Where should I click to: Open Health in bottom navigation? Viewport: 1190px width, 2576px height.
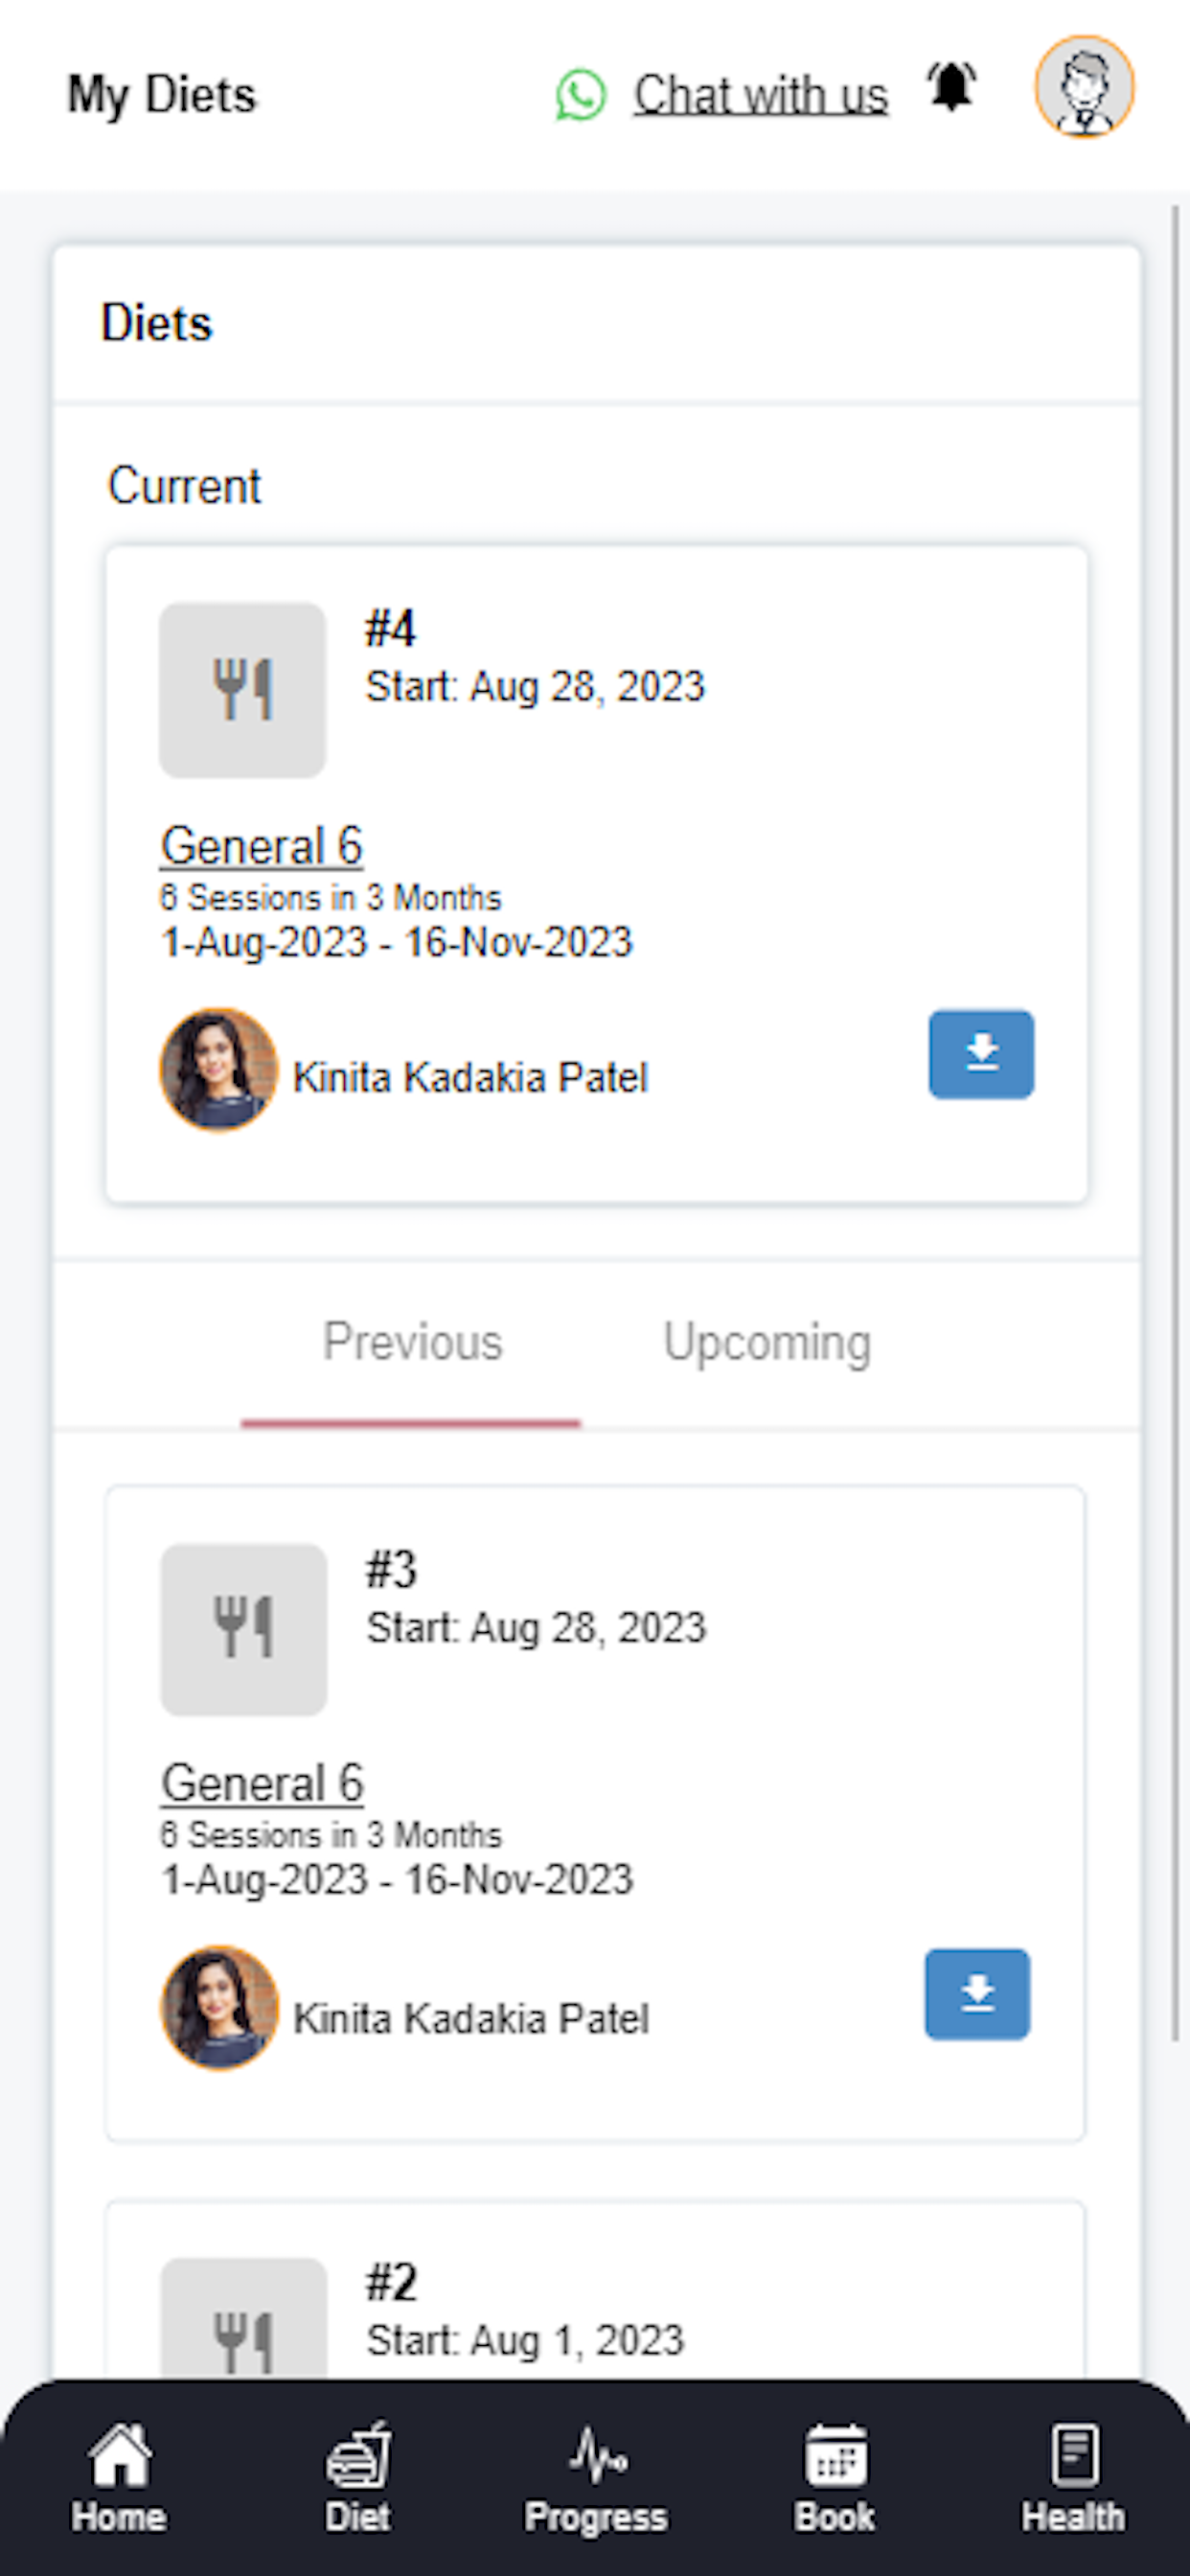(x=1073, y=2478)
